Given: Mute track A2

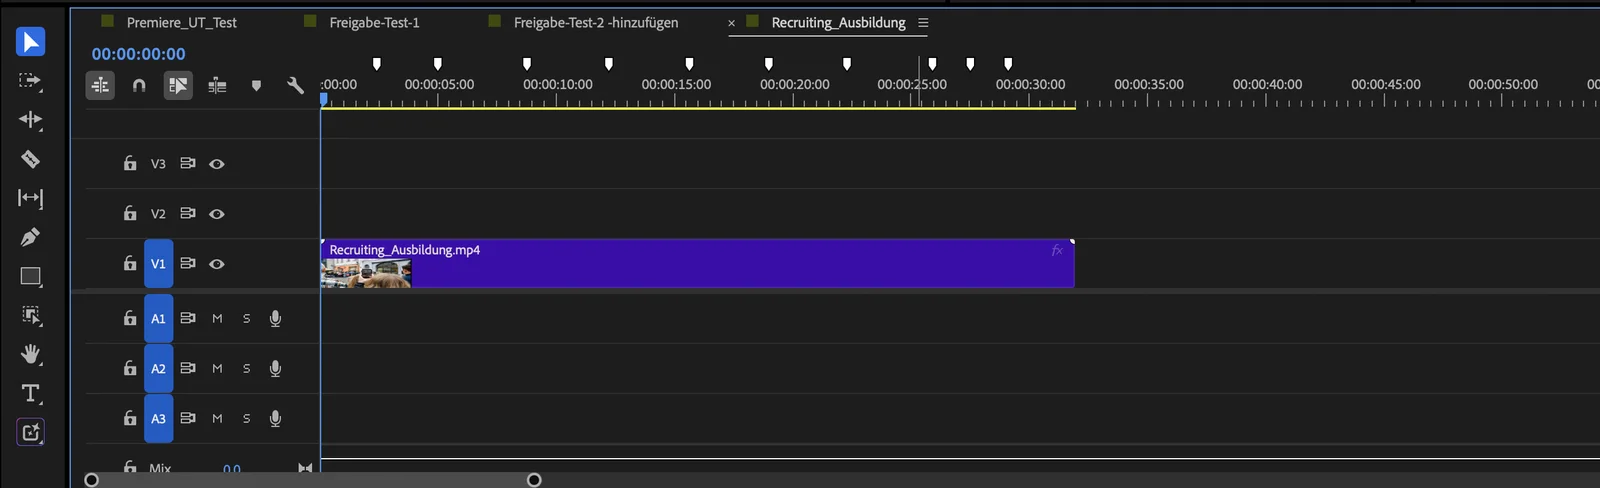Looking at the screenshot, I should [x=217, y=368].
